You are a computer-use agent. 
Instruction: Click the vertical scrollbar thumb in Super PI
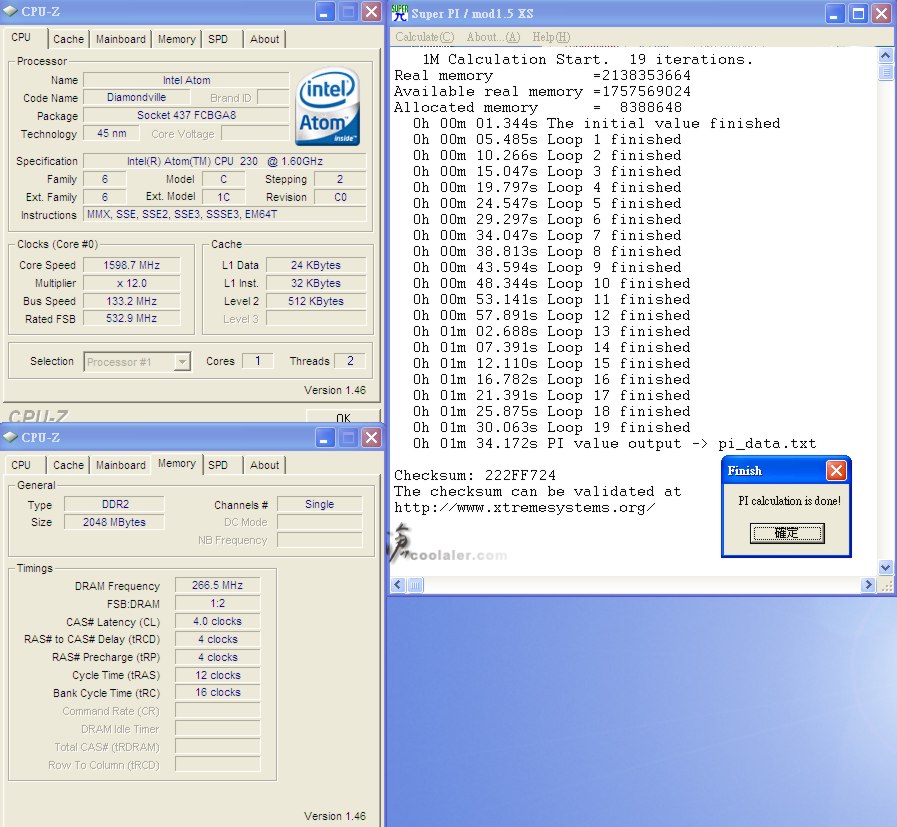(x=885, y=72)
